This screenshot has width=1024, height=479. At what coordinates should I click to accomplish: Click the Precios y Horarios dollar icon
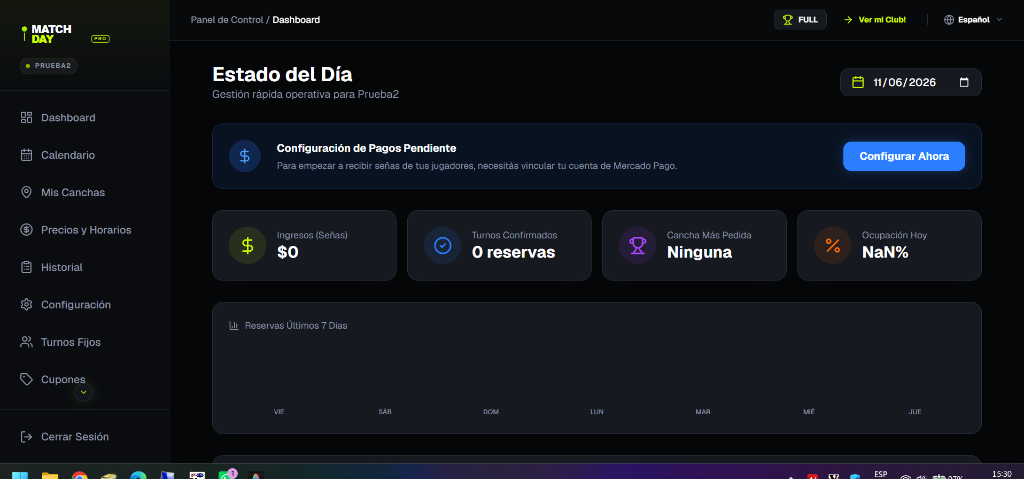click(x=26, y=229)
